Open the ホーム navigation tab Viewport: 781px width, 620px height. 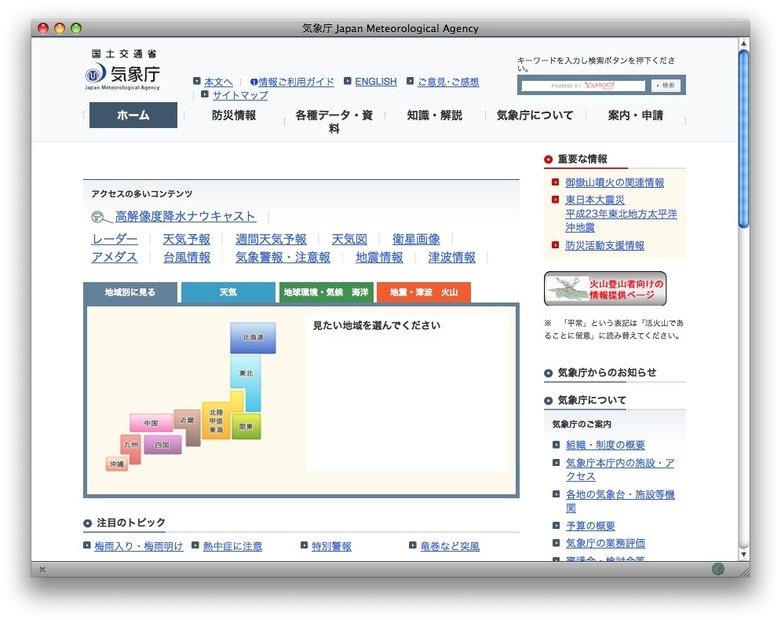click(133, 115)
